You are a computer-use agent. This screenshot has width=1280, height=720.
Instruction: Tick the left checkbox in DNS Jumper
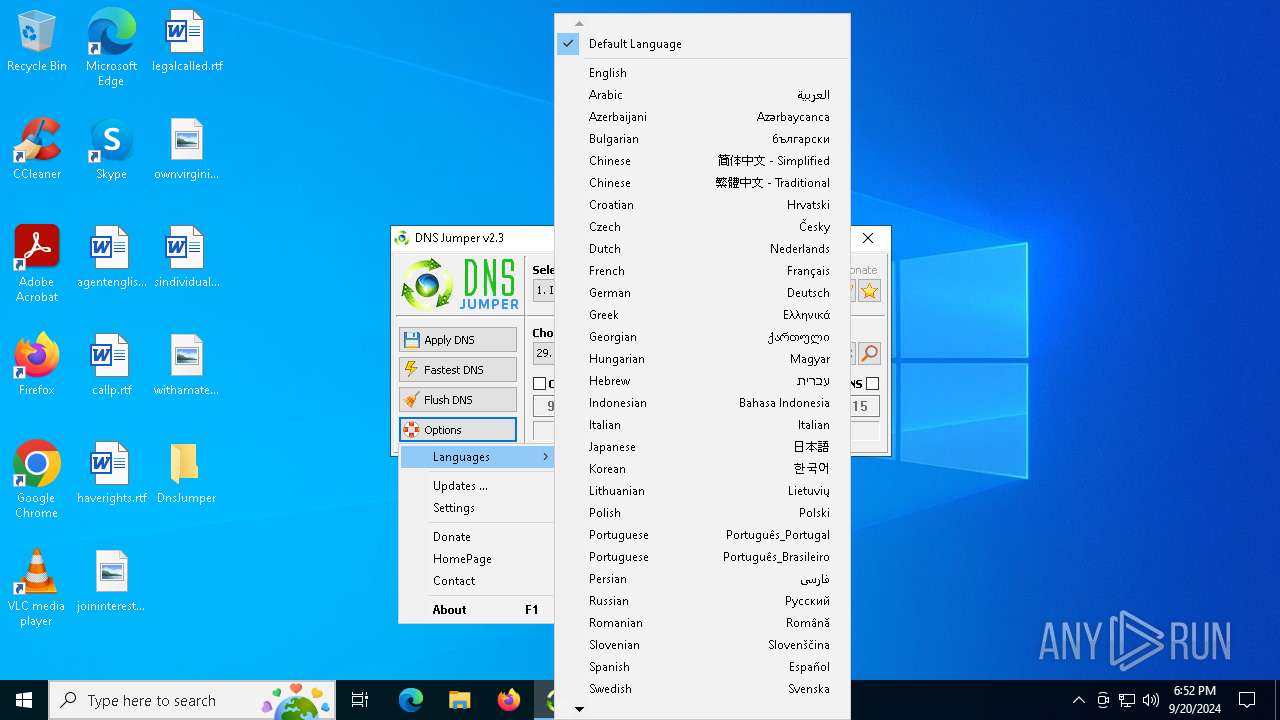540,384
